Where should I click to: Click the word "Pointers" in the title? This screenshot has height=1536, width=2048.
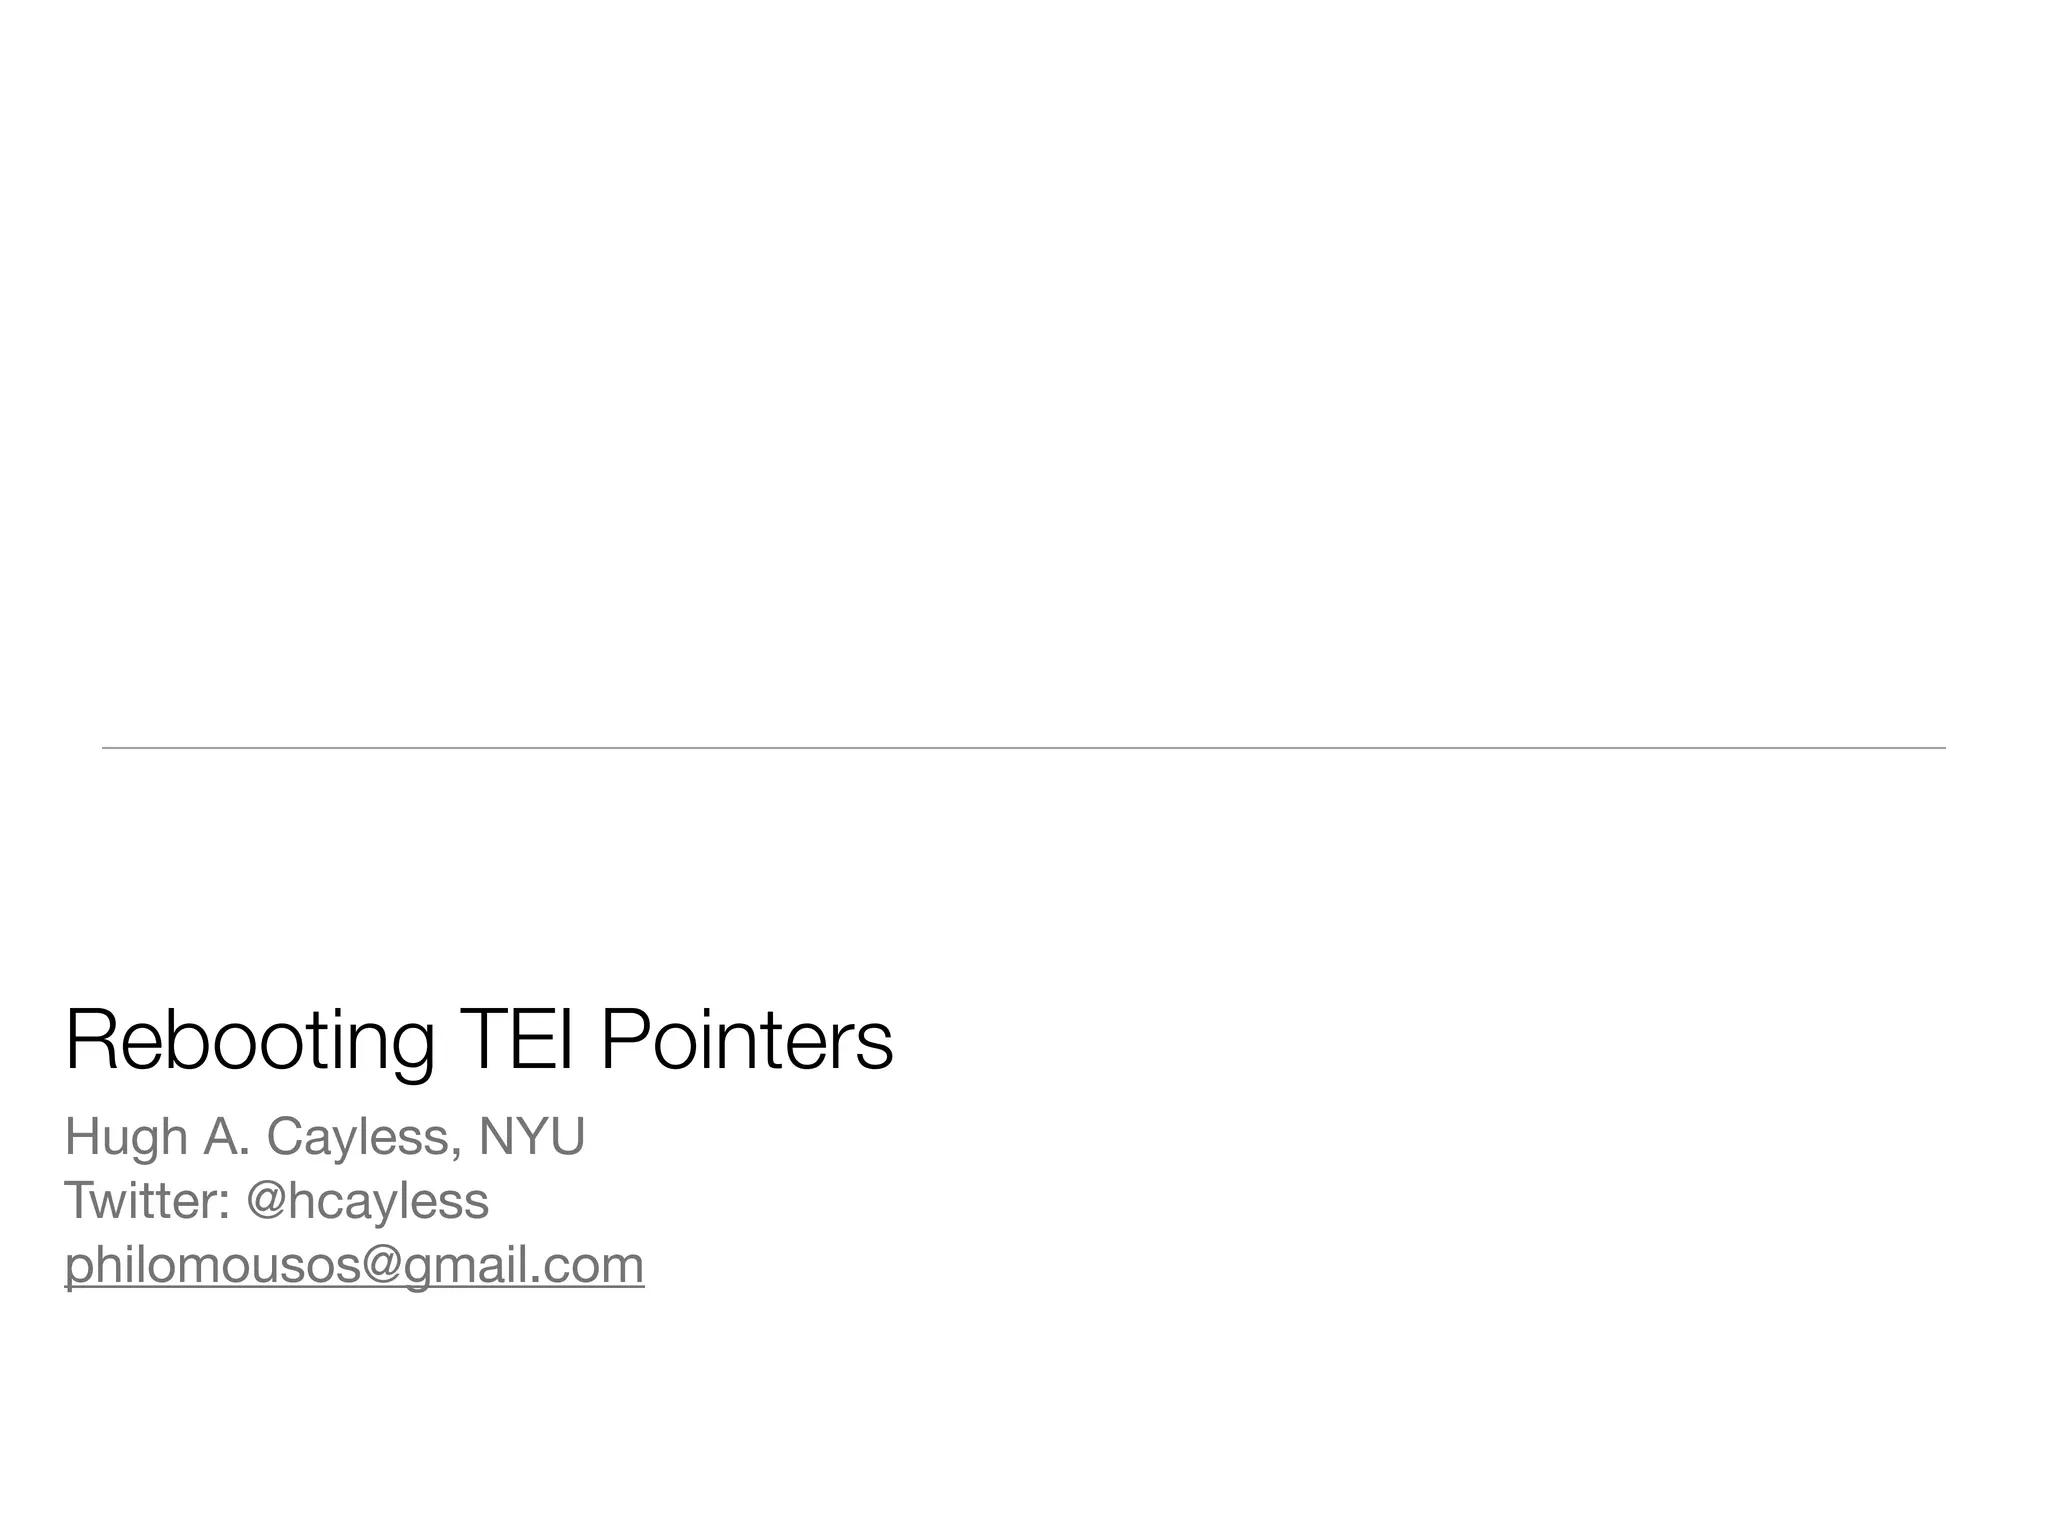click(x=746, y=1041)
